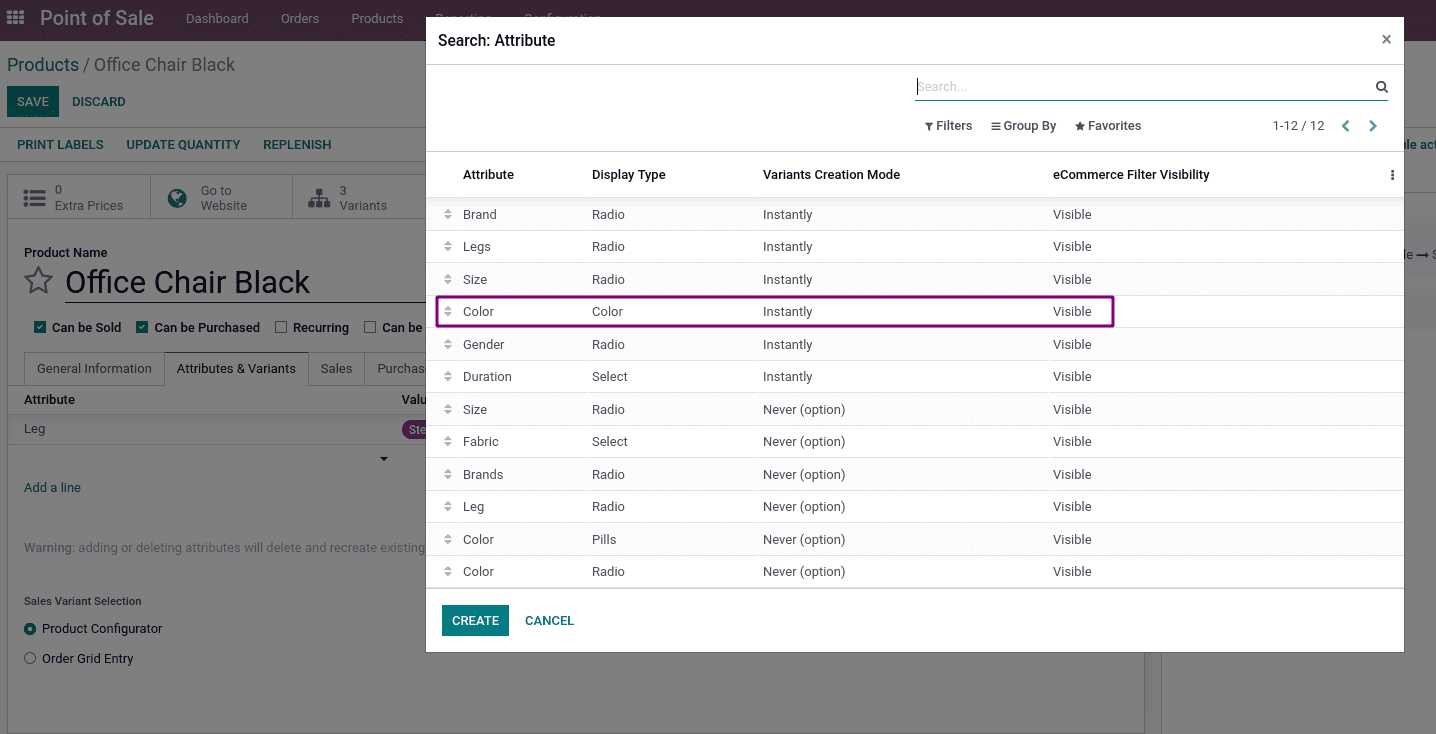Viewport: 1436px width, 734px height.
Task: Click drag handle of Color Pills row
Action: click(x=448, y=540)
